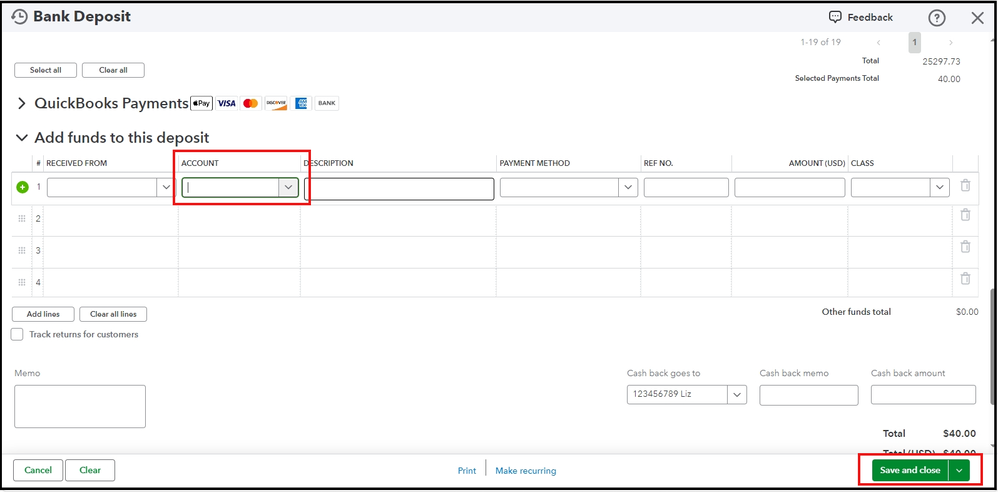Click the Account text input on line 1
The image size is (998, 492).
(230, 187)
